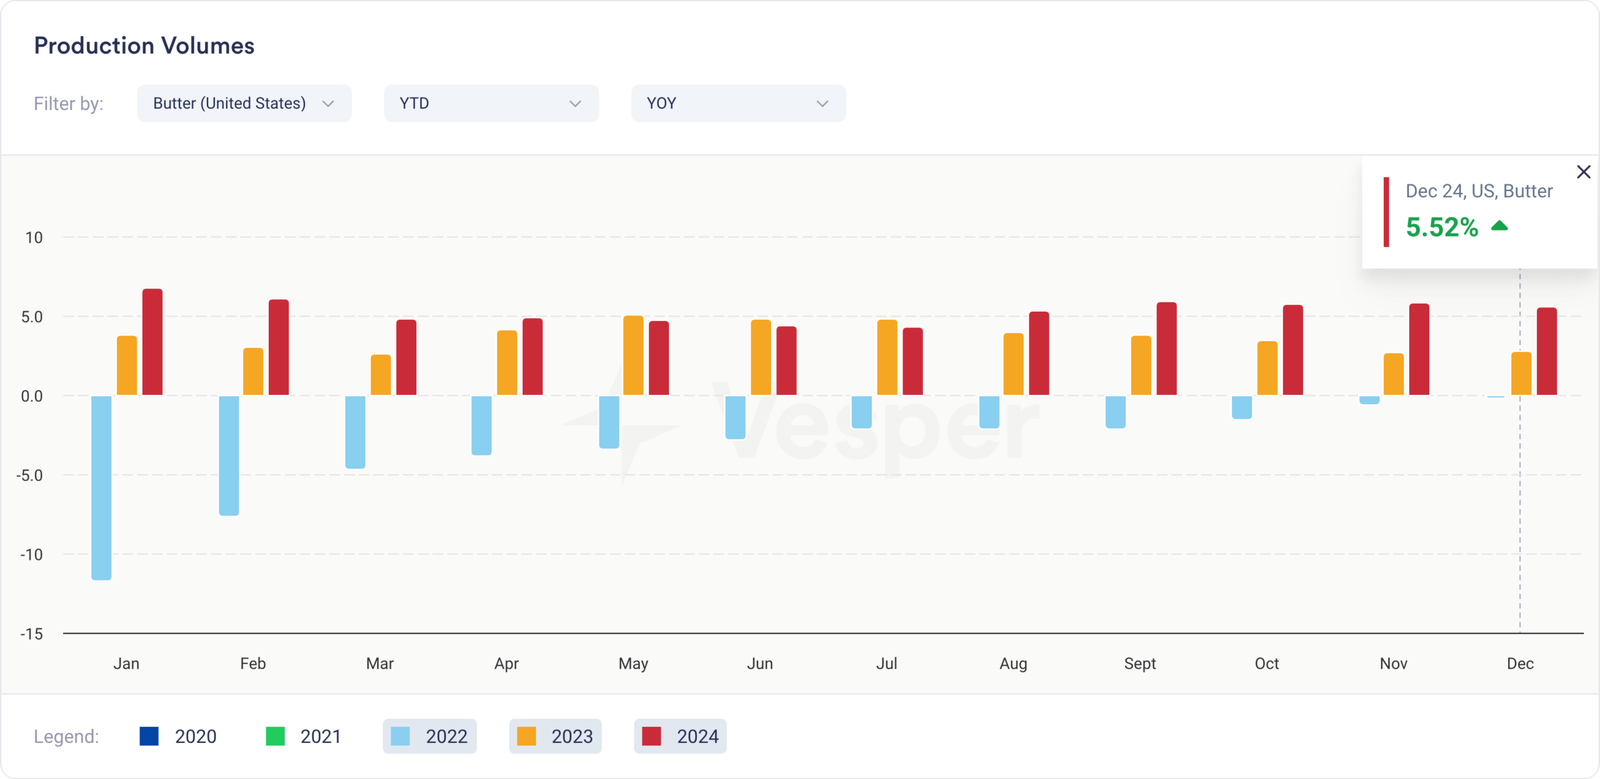Image resolution: width=1600 pixels, height=779 pixels.
Task: Click the red December 2024 bar
Action: tap(1546, 352)
